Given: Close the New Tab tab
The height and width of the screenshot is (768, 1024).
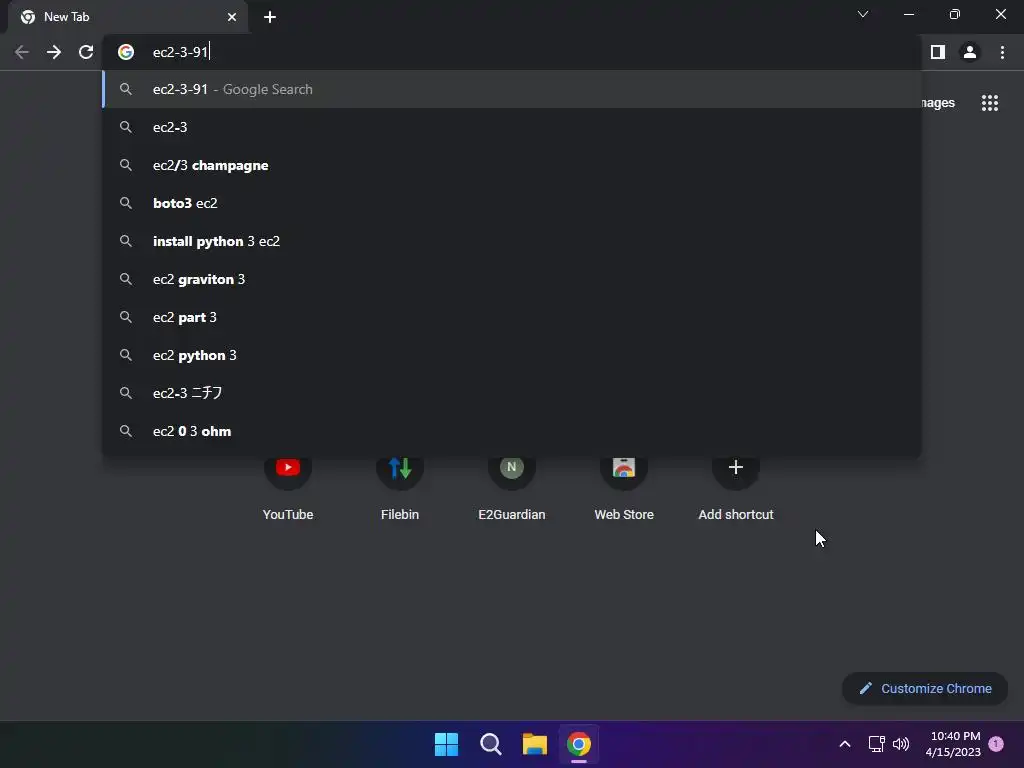Looking at the screenshot, I should click(232, 17).
